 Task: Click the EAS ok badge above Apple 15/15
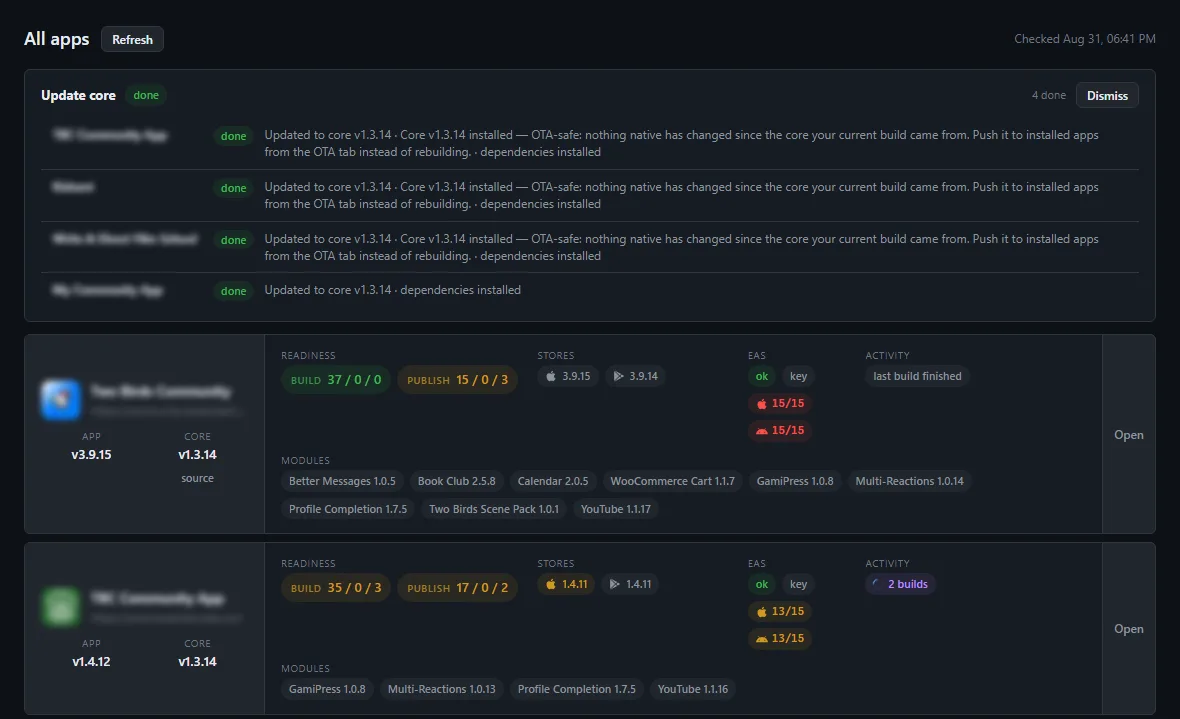coord(762,376)
